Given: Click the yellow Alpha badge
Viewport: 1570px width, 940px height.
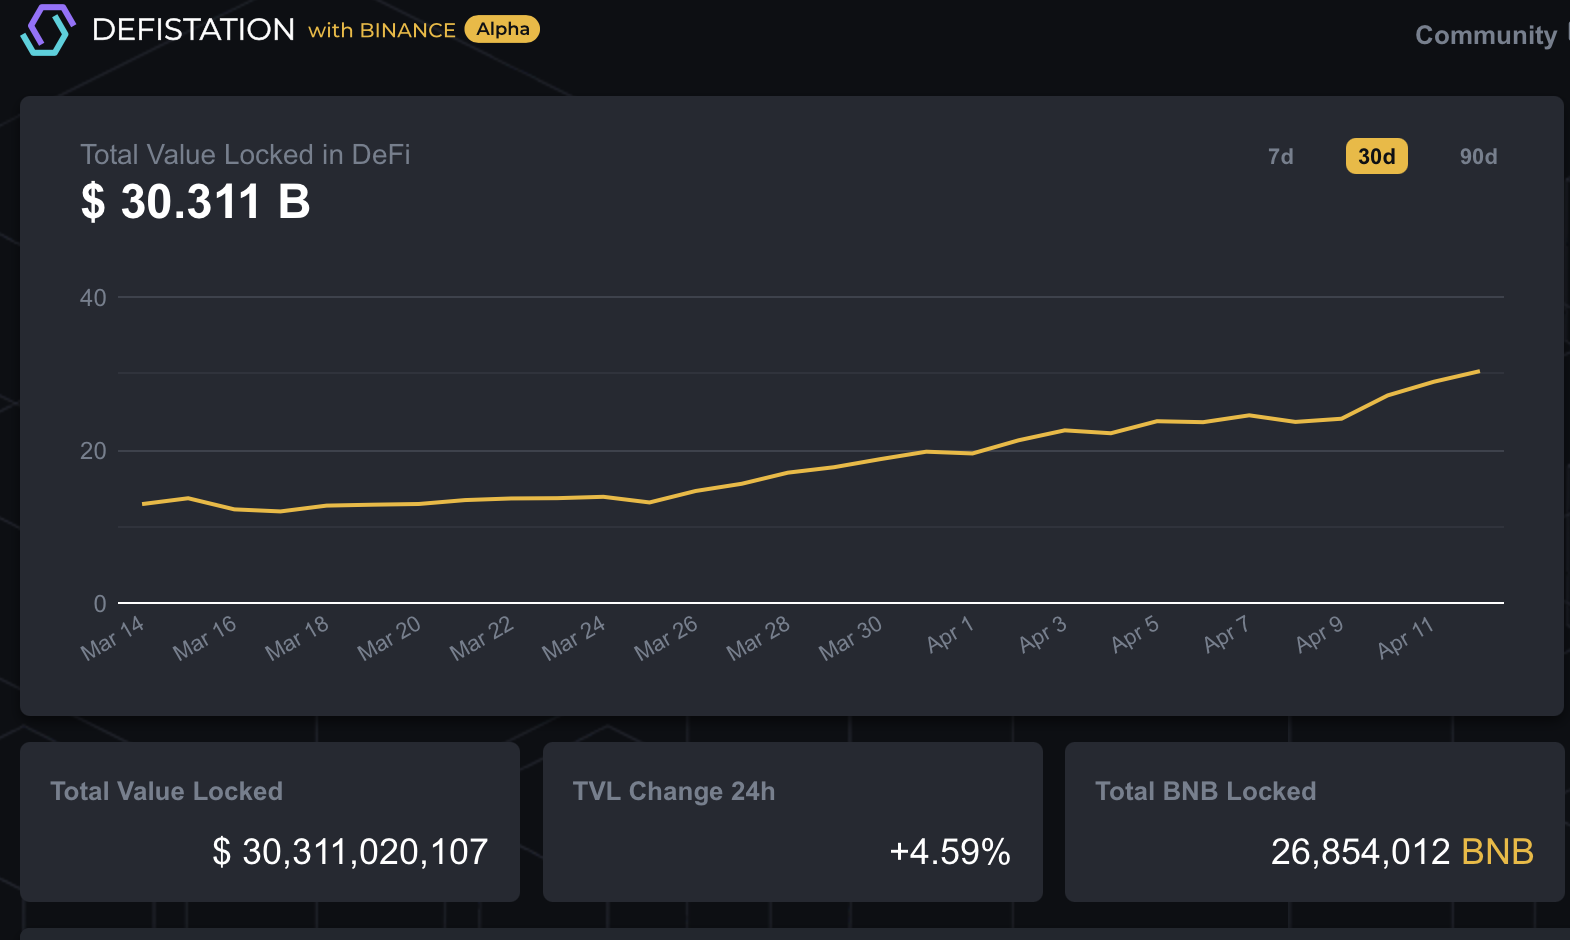Looking at the screenshot, I should point(502,30).
